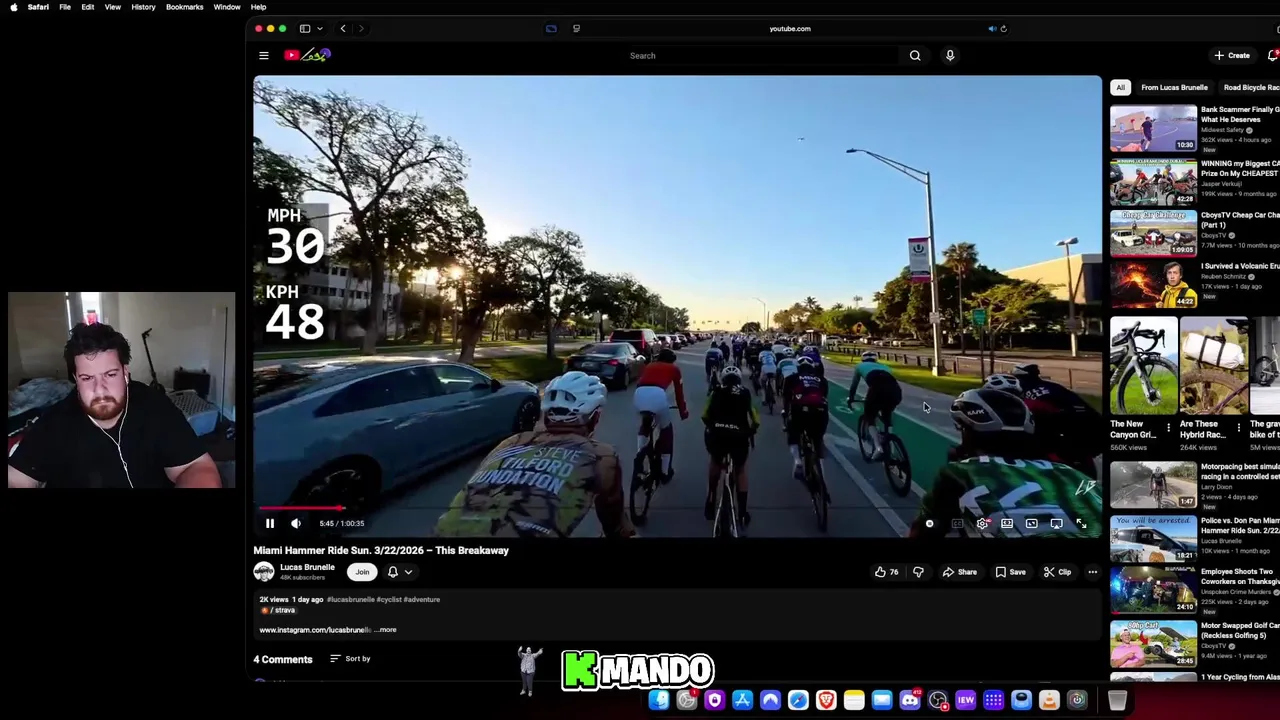1280x720 pixels.
Task: Expand sidebar chevron dropdown in Safari toolbar
Action: coord(318,29)
